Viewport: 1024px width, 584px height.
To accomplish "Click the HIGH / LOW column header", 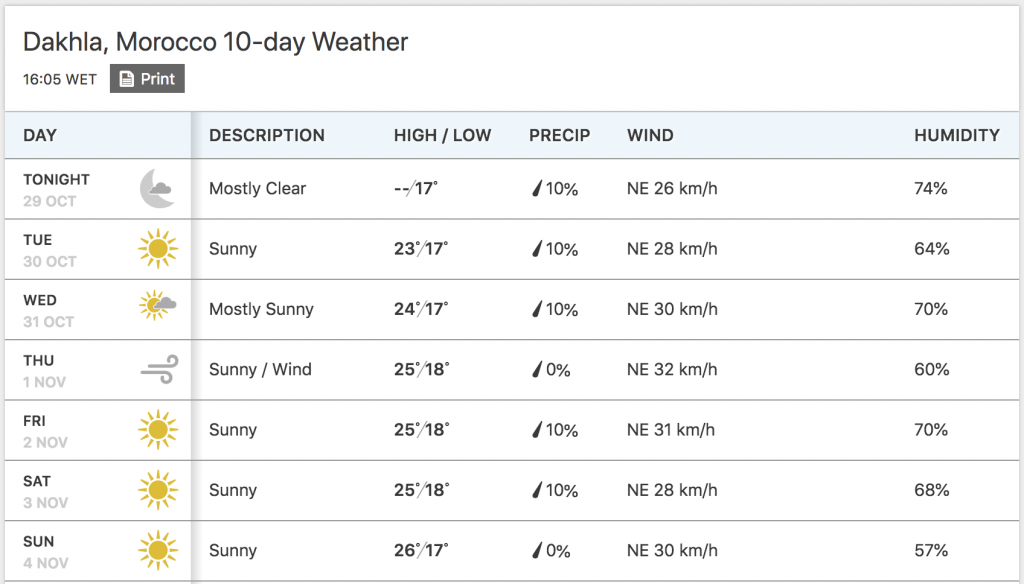I will click(x=442, y=135).
